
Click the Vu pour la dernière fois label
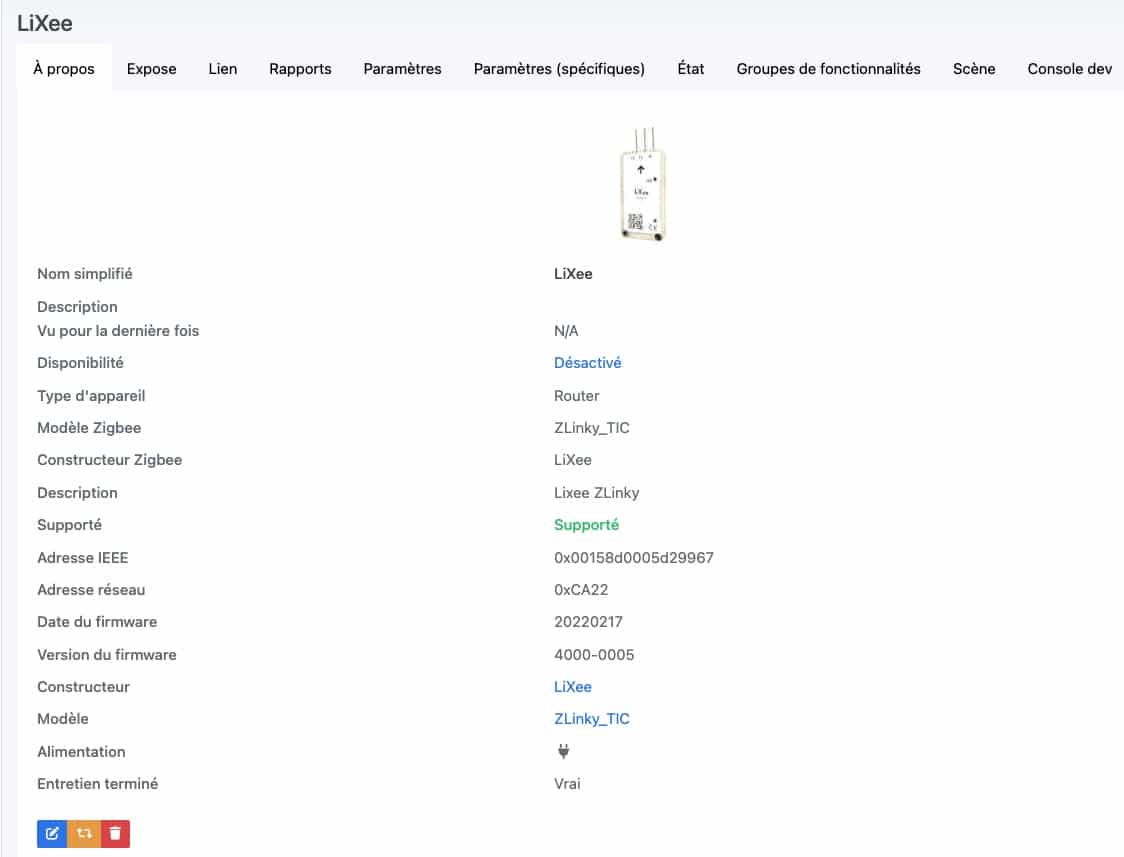(x=118, y=330)
